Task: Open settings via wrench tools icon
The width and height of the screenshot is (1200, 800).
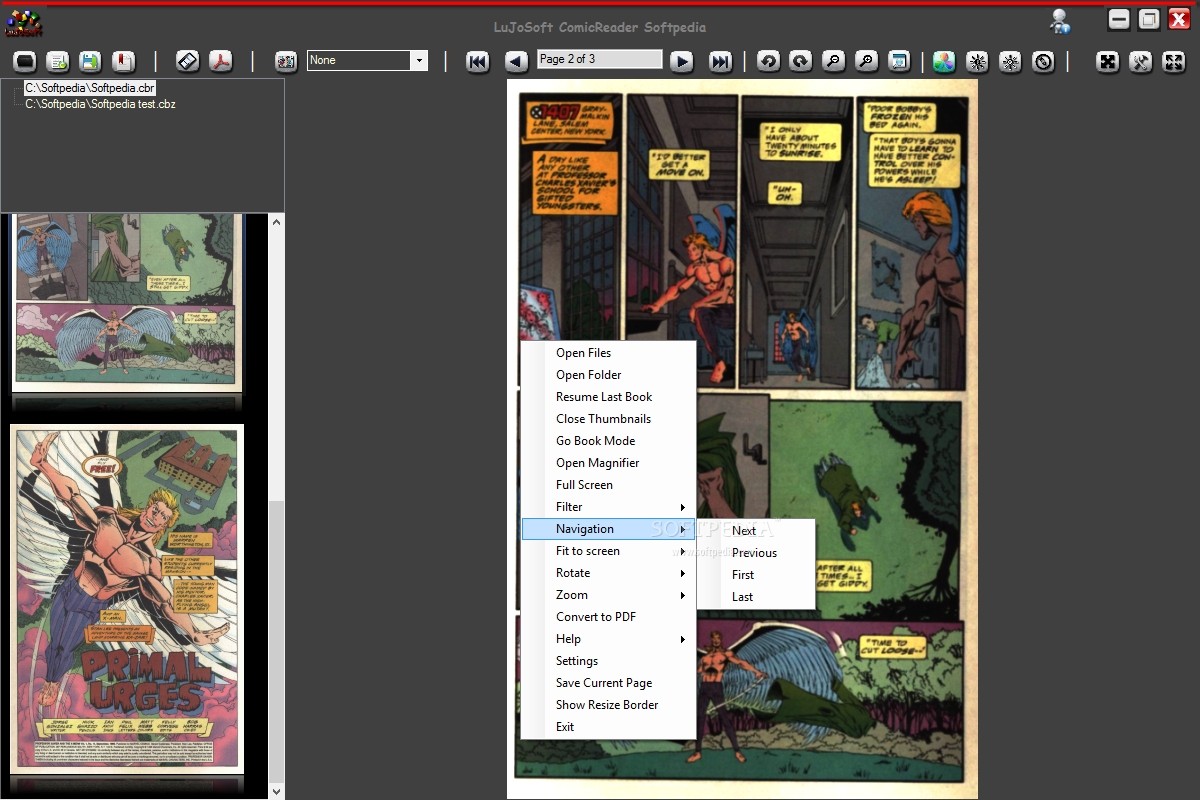Action: (1141, 62)
